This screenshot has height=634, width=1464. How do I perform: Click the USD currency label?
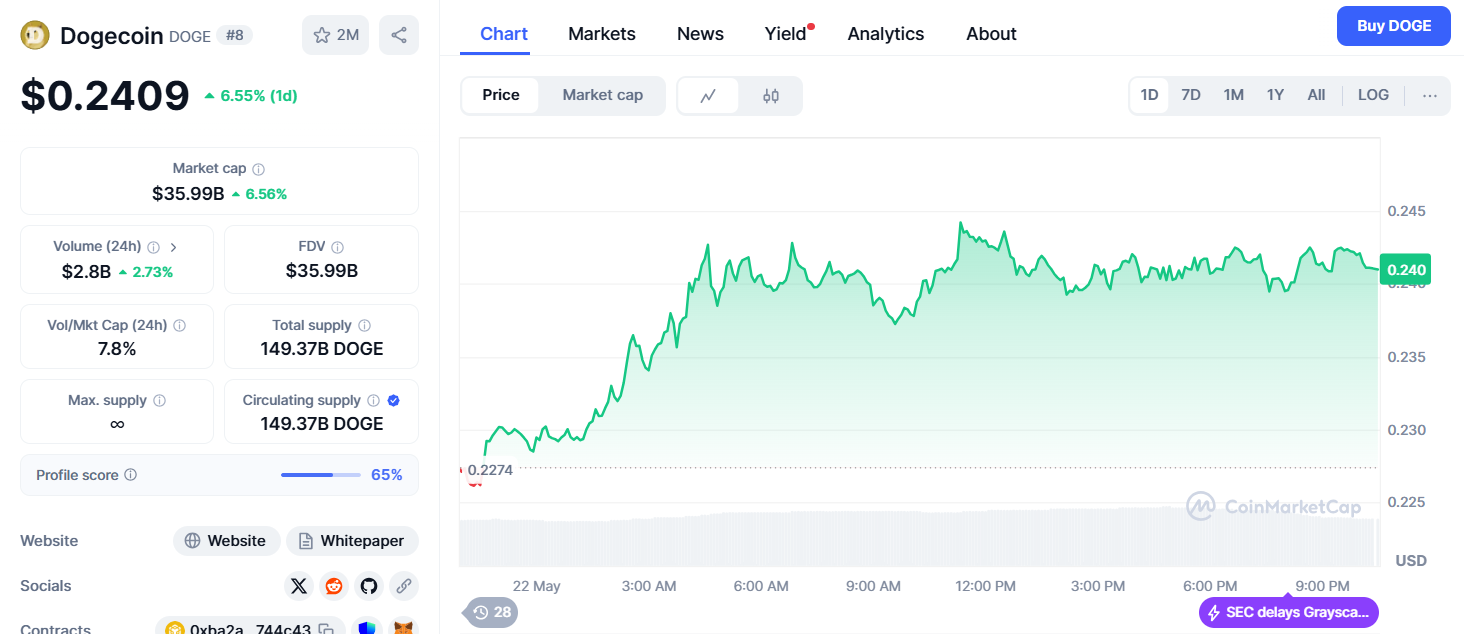[x=1411, y=560]
